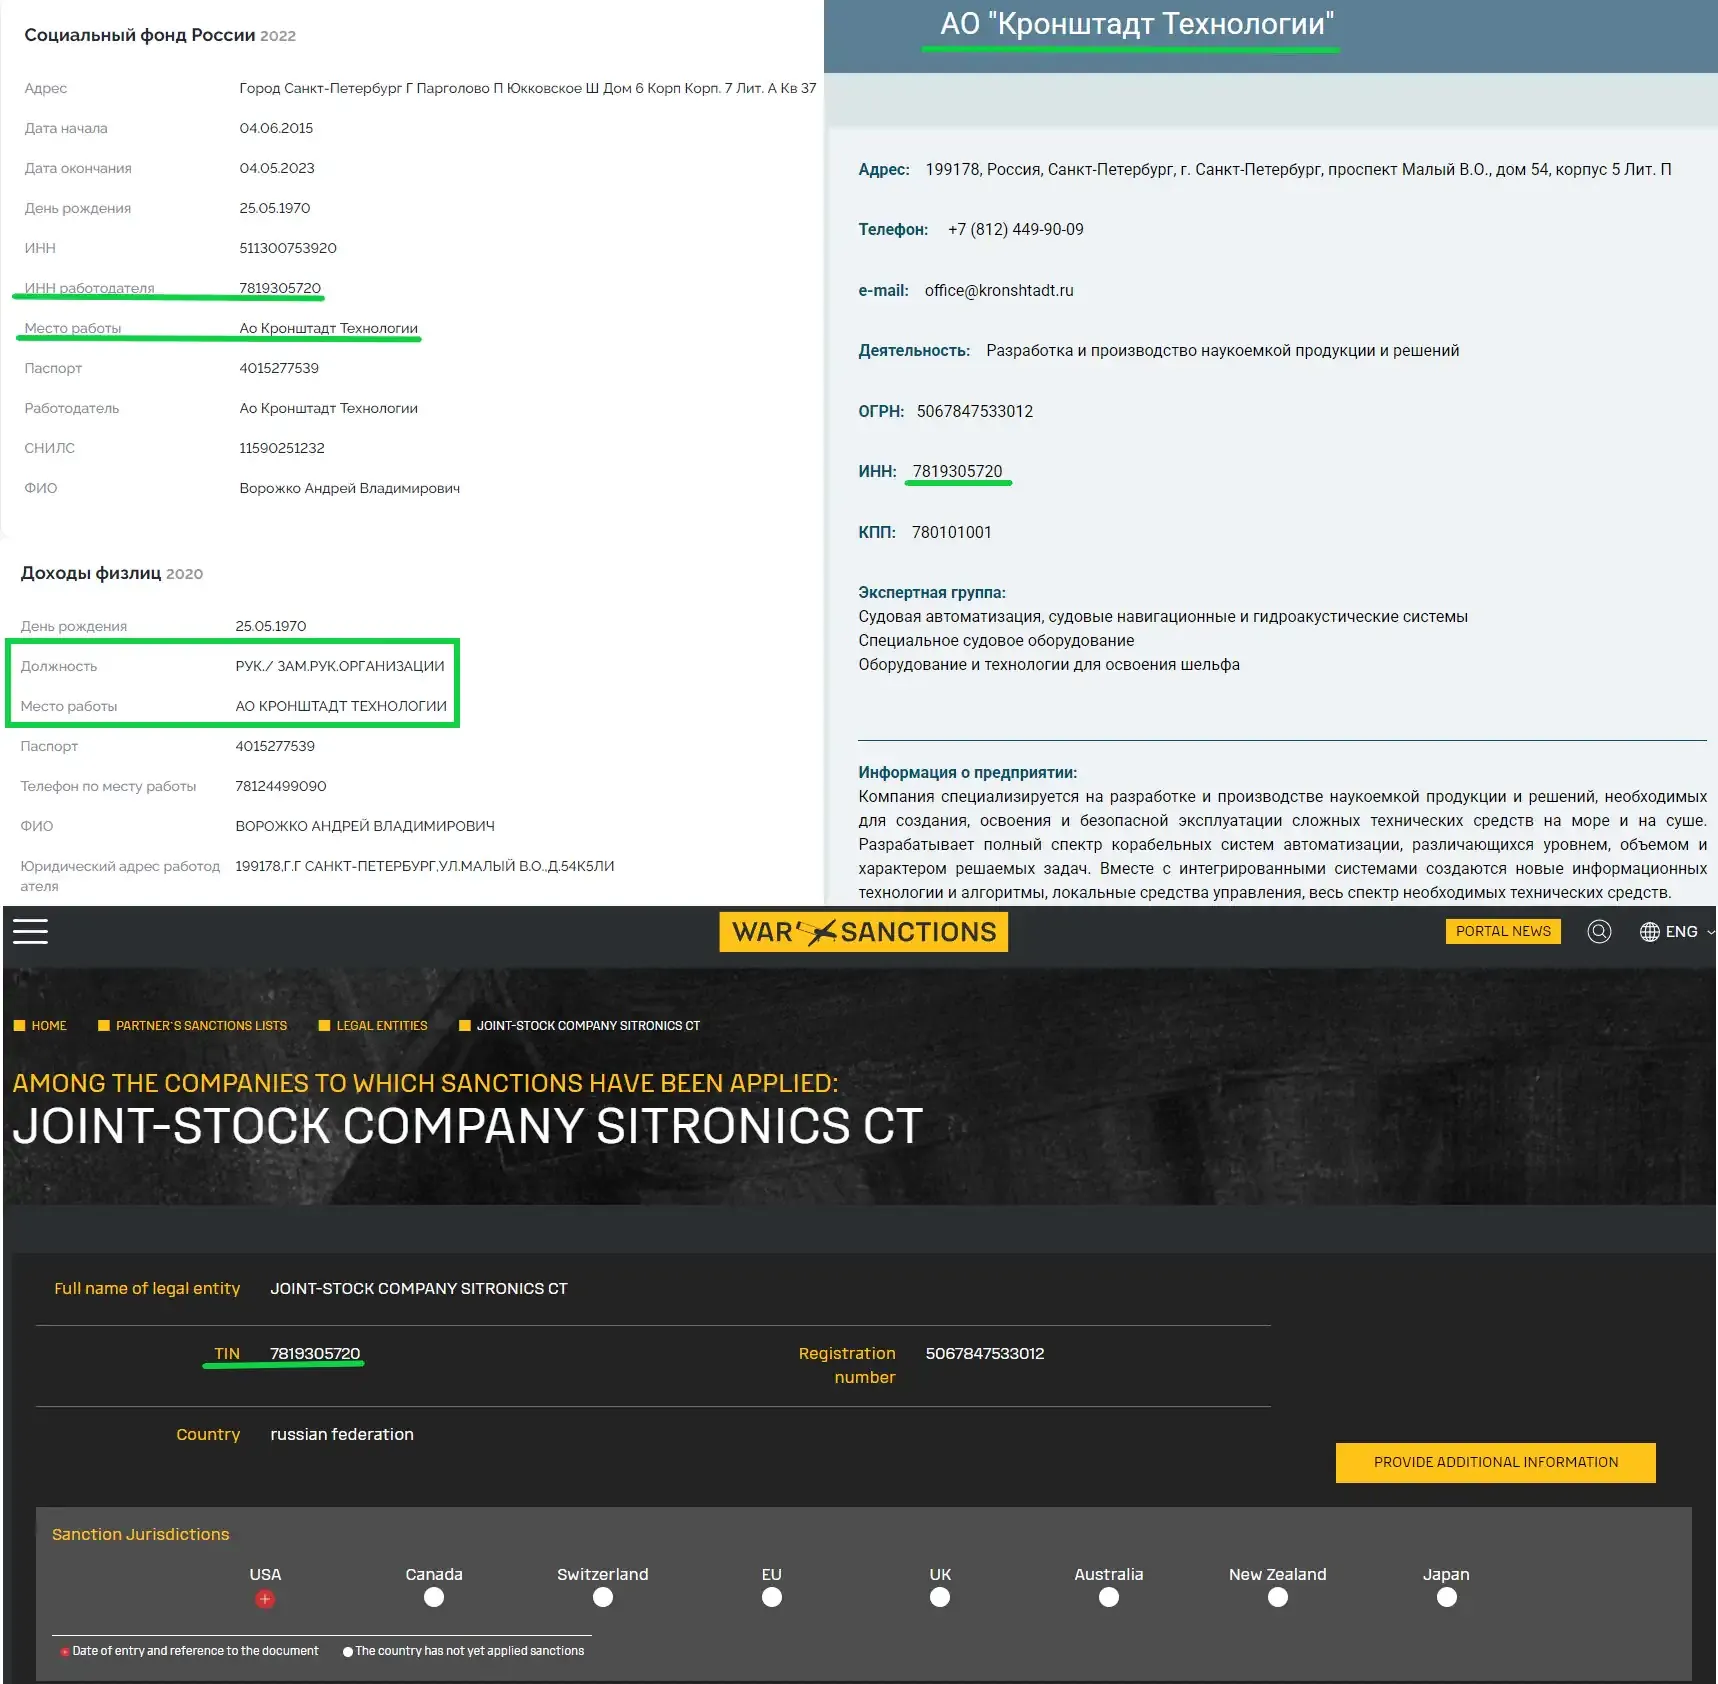
Task: Click the PORTAL NEWS button
Action: (1503, 931)
